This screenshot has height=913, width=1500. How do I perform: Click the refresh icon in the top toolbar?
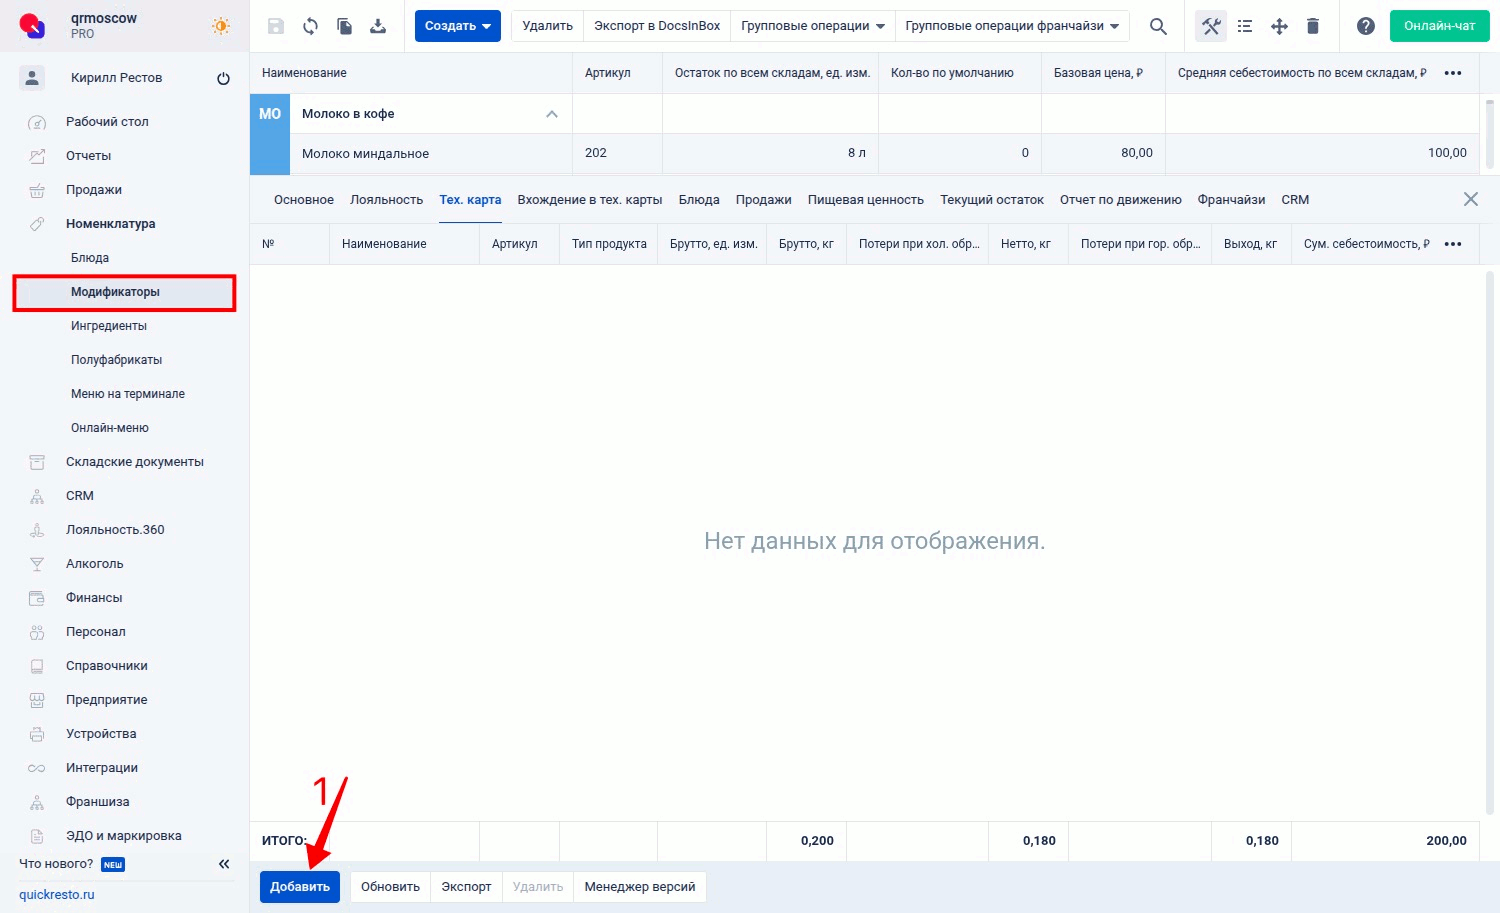point(310,26)
